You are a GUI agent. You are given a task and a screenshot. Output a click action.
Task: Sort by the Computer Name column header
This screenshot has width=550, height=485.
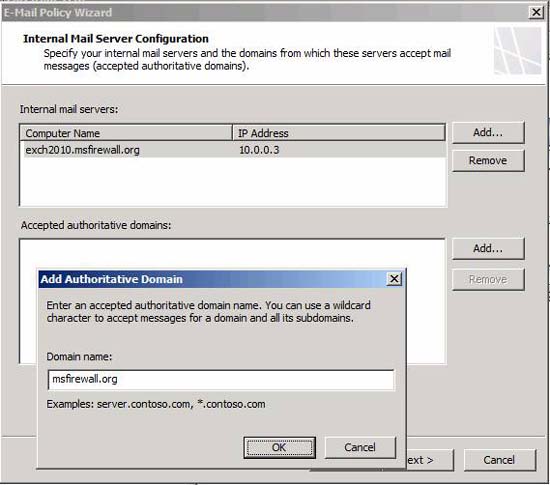tap(126, 133)
